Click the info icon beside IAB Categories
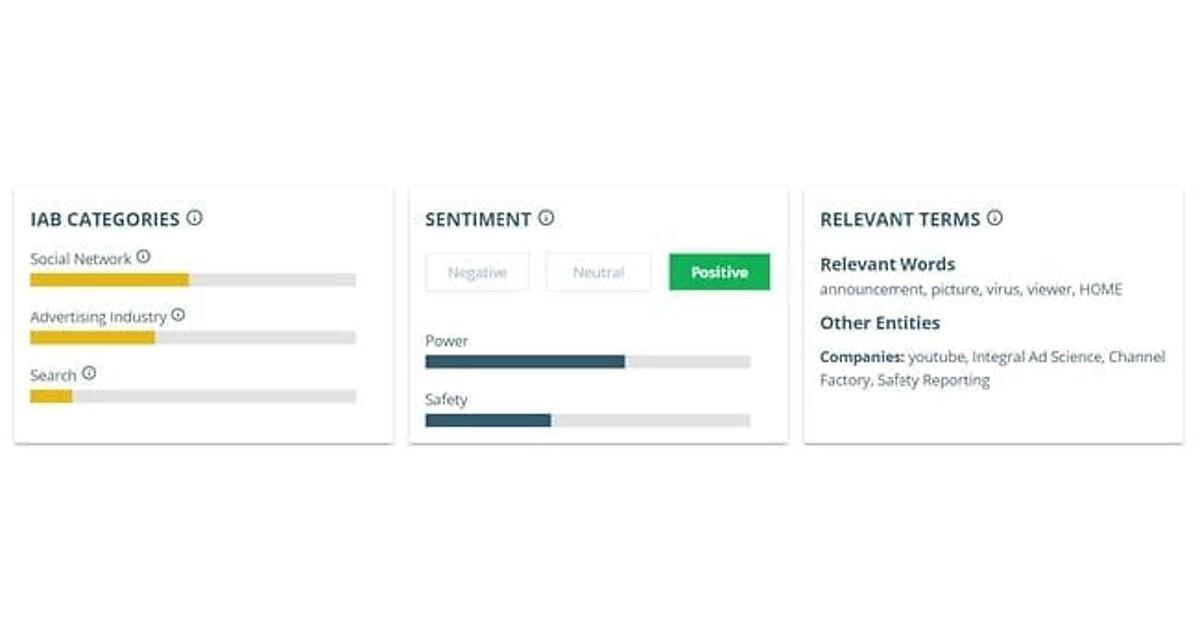Viewport: 1200px width, 630px height. pyautogui.click(x=194, y=218)
